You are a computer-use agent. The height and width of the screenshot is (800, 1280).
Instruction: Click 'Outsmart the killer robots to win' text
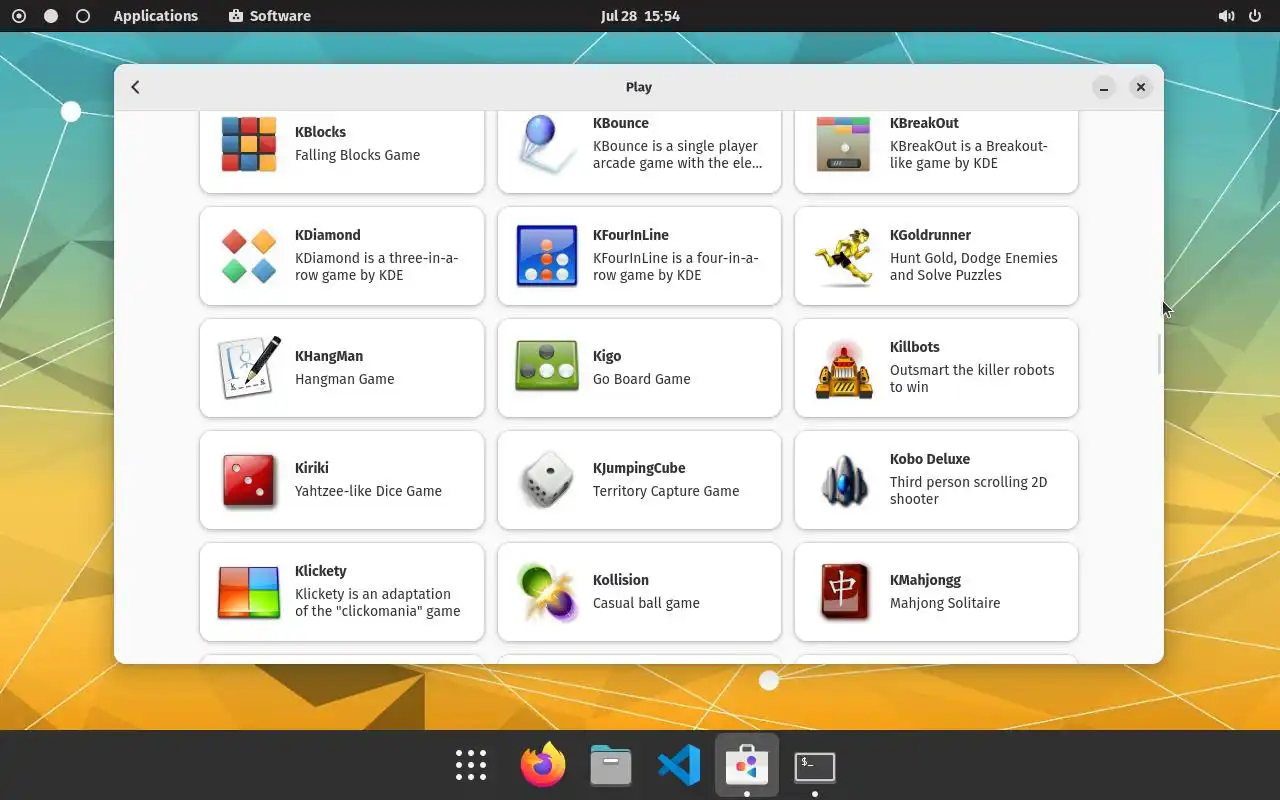(972, 378)
